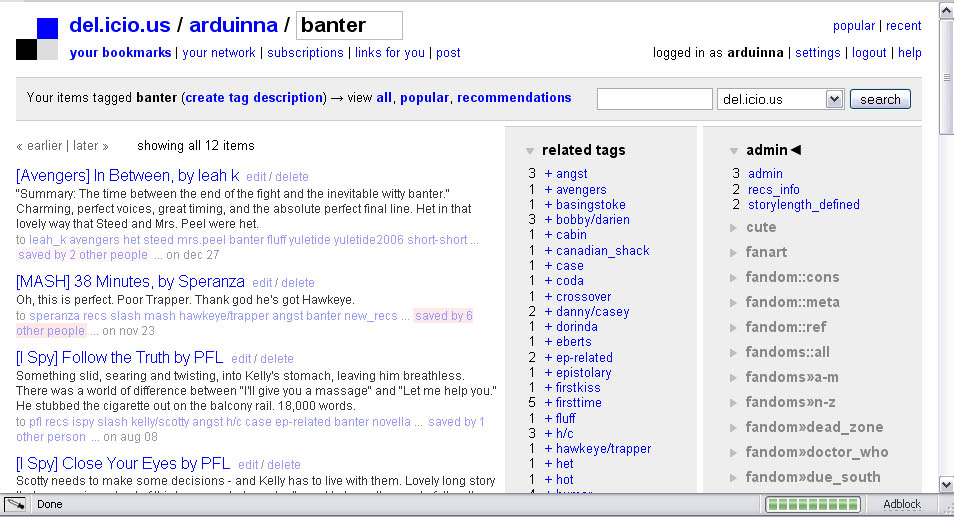Click the vertical scrollbar up arrow

tap(947, 10)
